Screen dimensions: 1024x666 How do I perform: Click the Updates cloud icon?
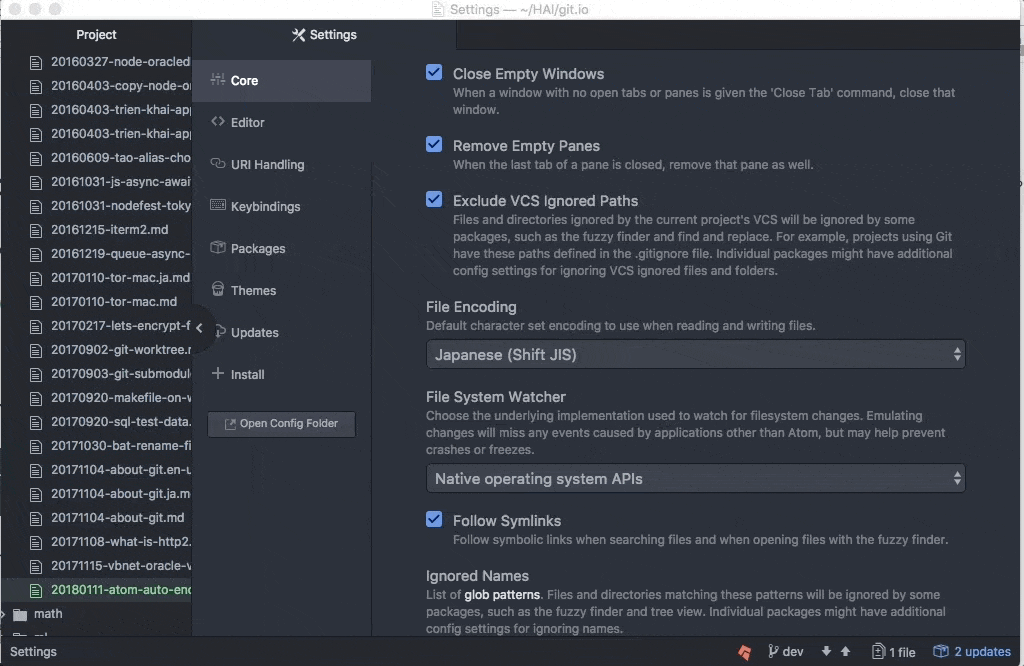point(220,331)
